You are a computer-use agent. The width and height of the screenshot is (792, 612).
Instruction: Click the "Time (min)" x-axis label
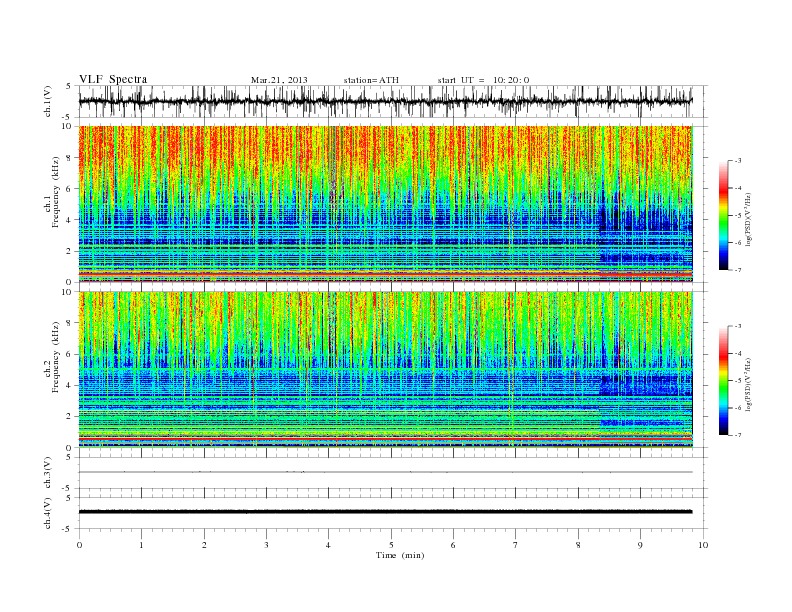click(x=400, y=555)
